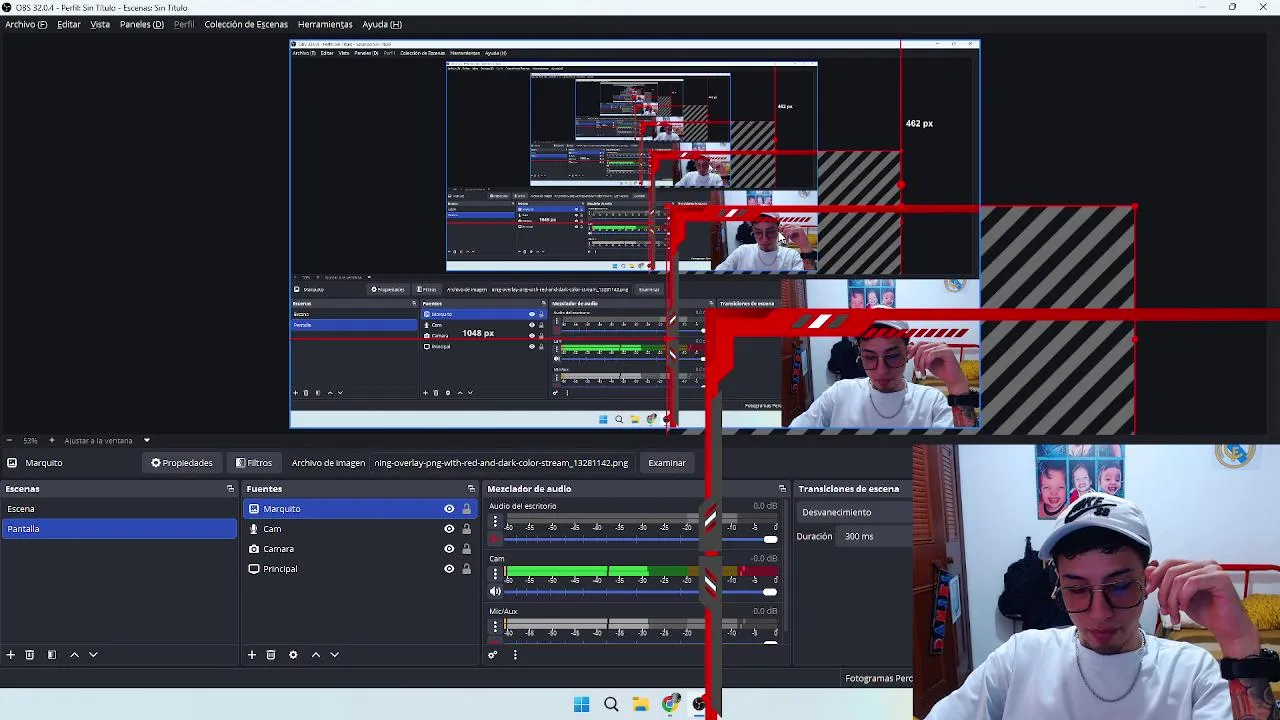
Task: Select the Camara source name
Action: coord(279,549)
